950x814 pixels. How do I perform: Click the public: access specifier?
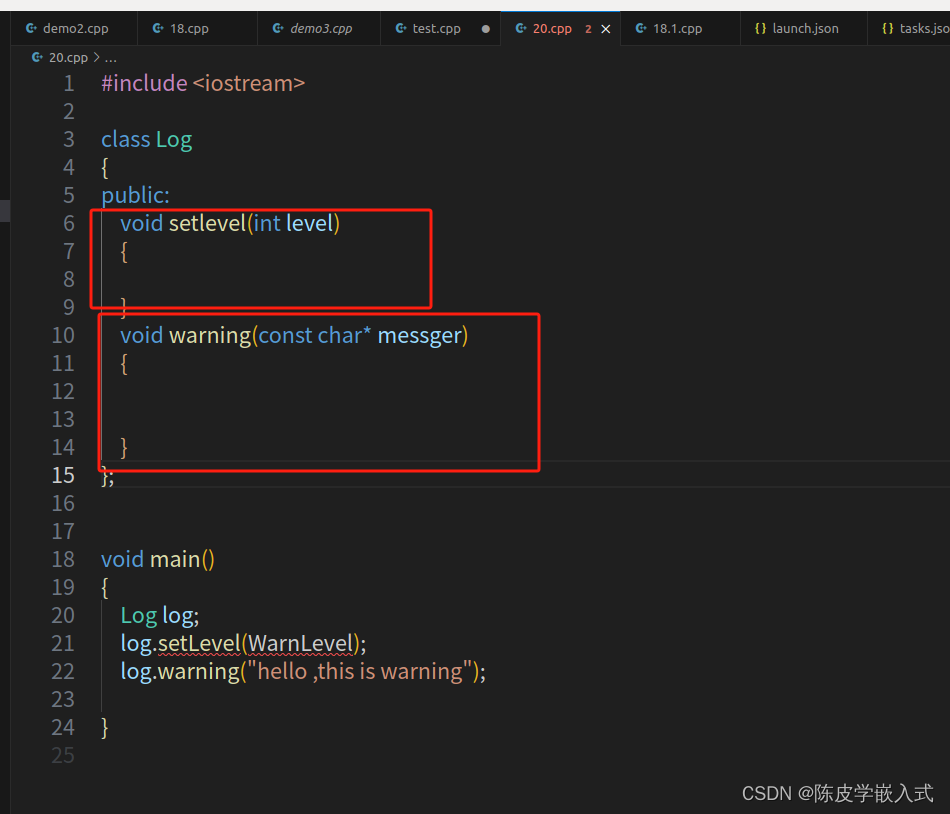coord(135,196)
